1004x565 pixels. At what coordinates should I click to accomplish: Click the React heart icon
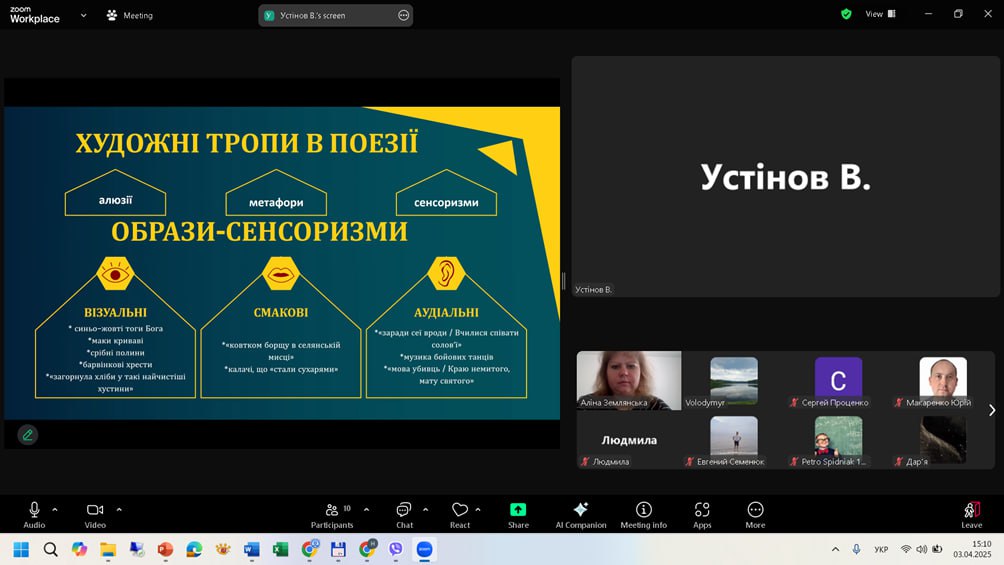459,510
